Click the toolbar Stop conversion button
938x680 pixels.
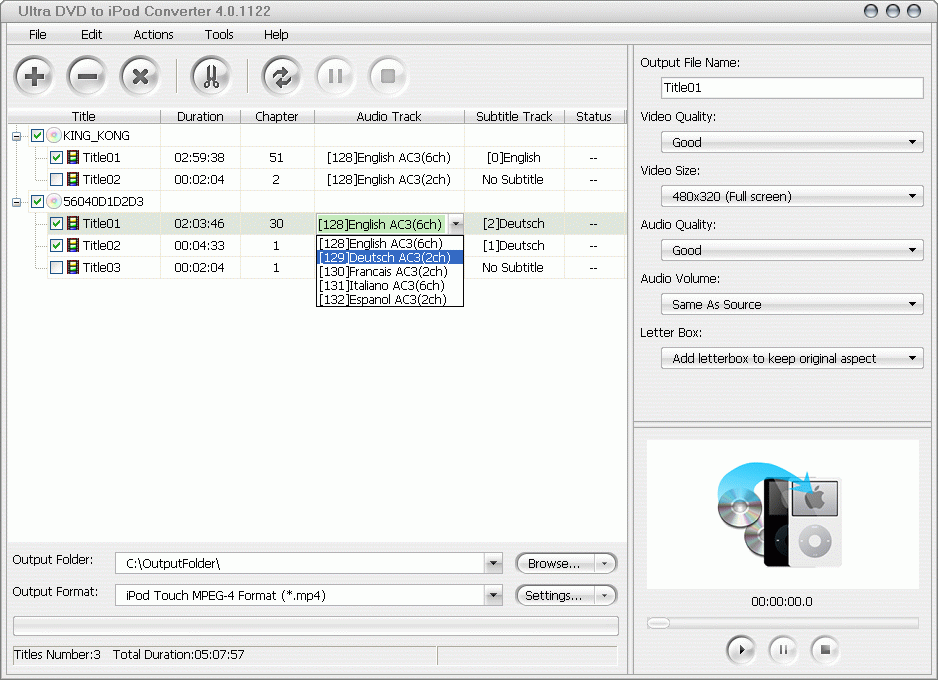pyautogui.click(x=388, y=76)
